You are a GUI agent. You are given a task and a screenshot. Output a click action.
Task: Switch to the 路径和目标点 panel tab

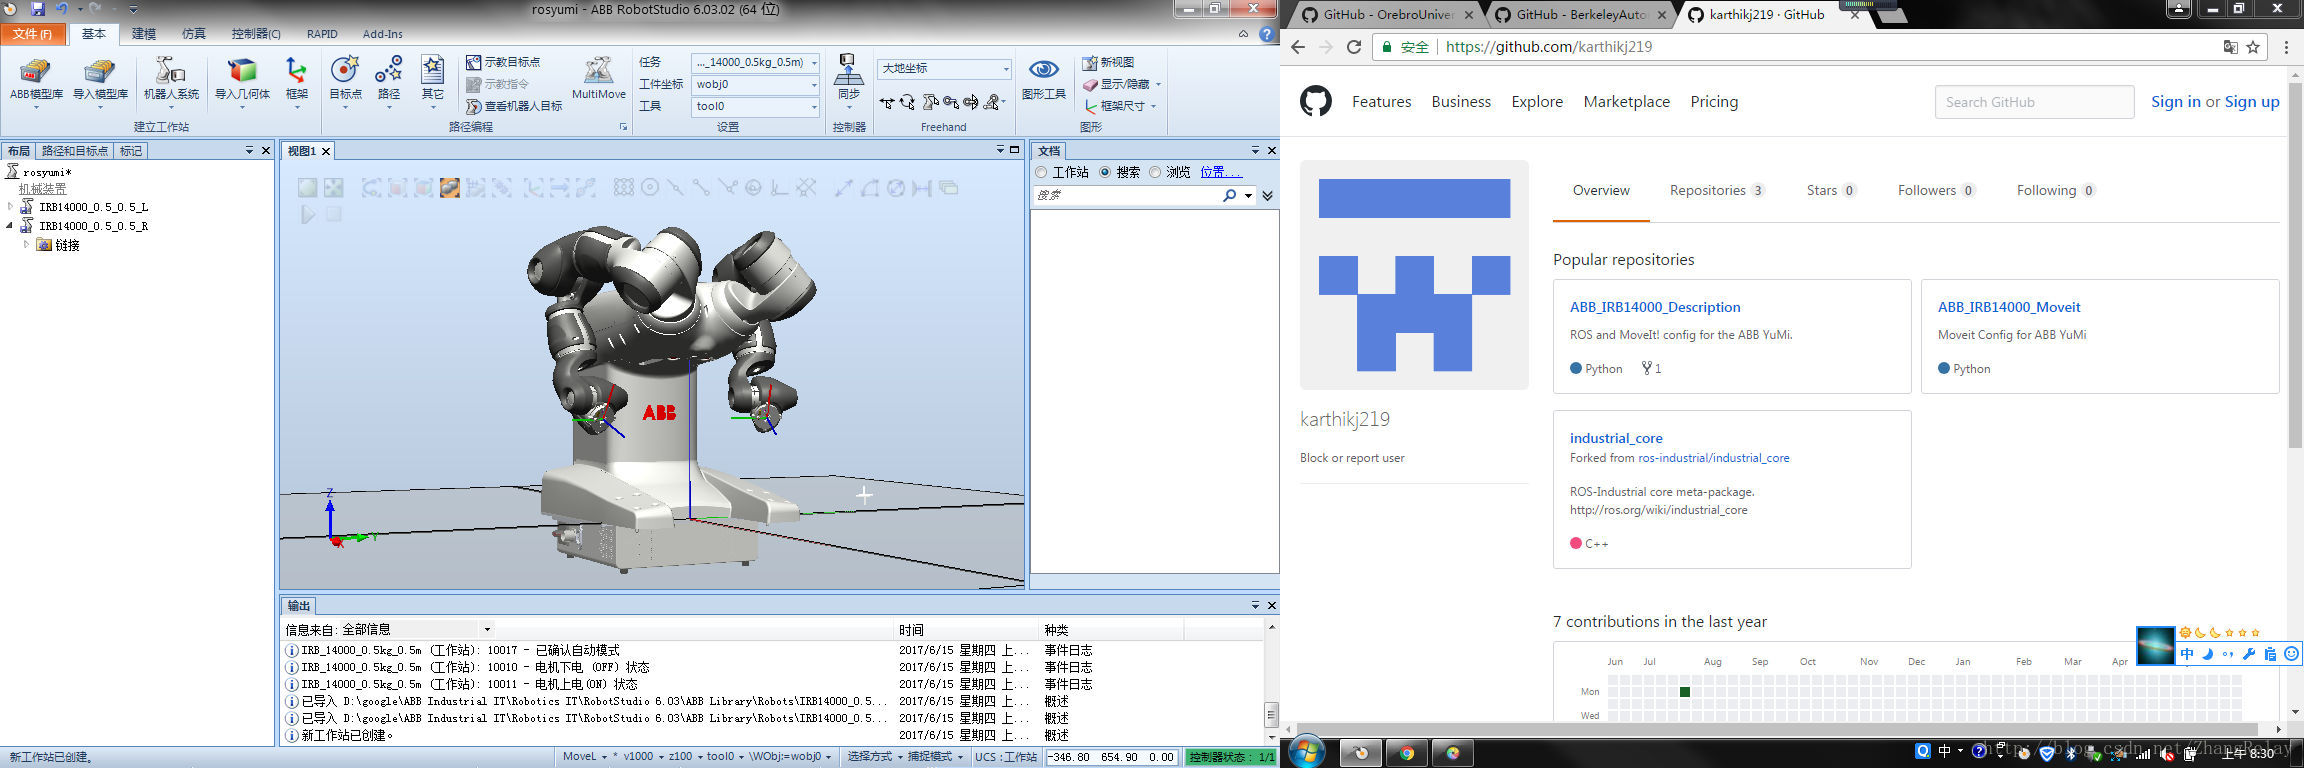tap(75, 151)
